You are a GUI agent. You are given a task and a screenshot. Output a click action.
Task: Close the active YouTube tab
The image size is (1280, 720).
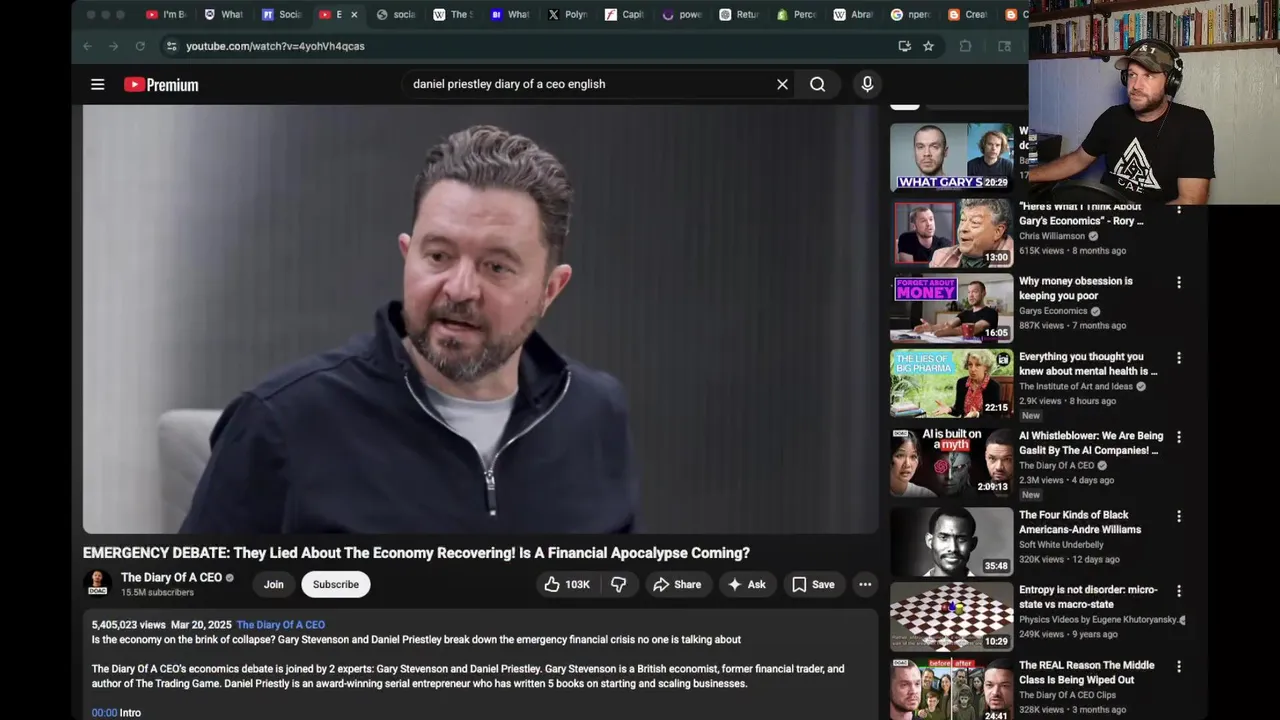(353, 15)
